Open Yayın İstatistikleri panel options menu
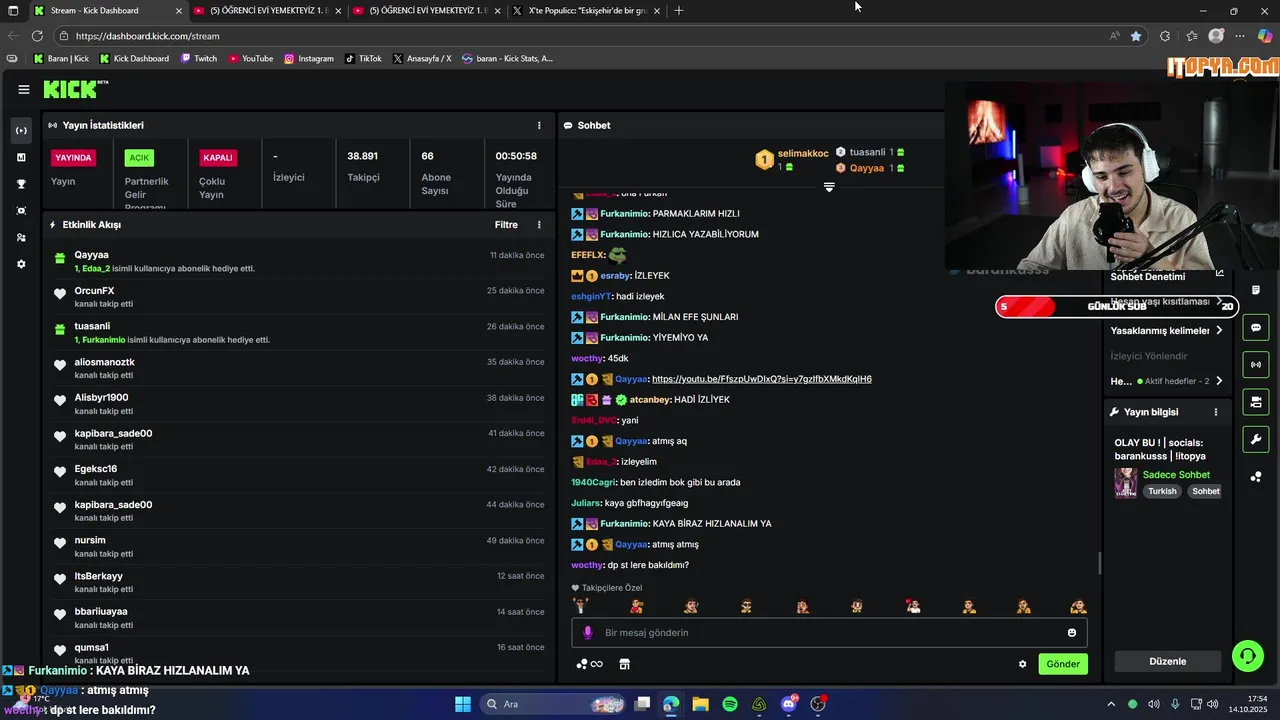 coord(539,125)
